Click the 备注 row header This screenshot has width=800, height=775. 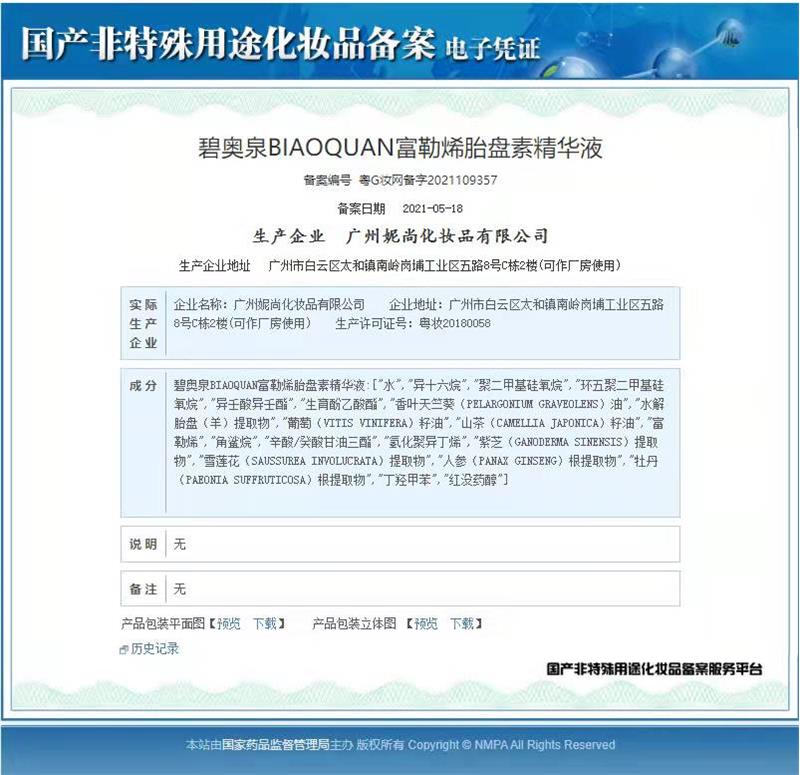(x=143, y=589)
